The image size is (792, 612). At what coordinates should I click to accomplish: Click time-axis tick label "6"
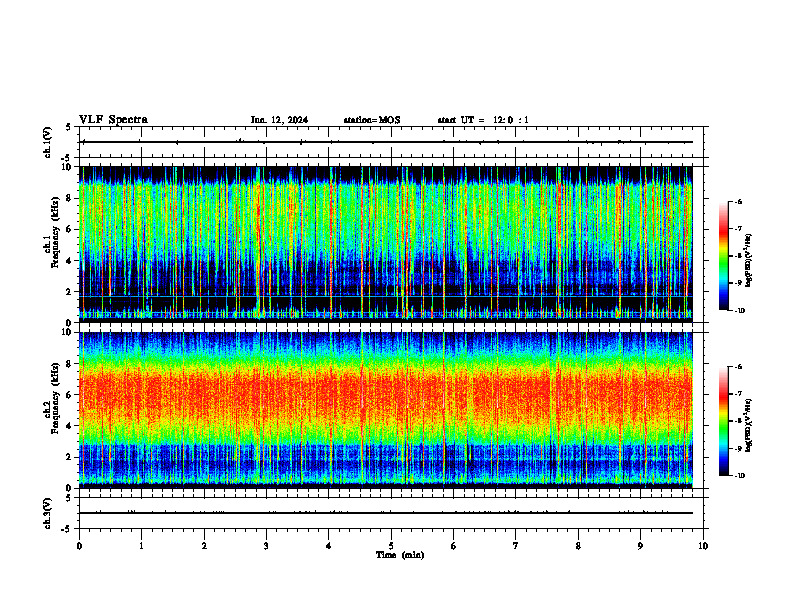pyautogui.click(x=454, y=546)
